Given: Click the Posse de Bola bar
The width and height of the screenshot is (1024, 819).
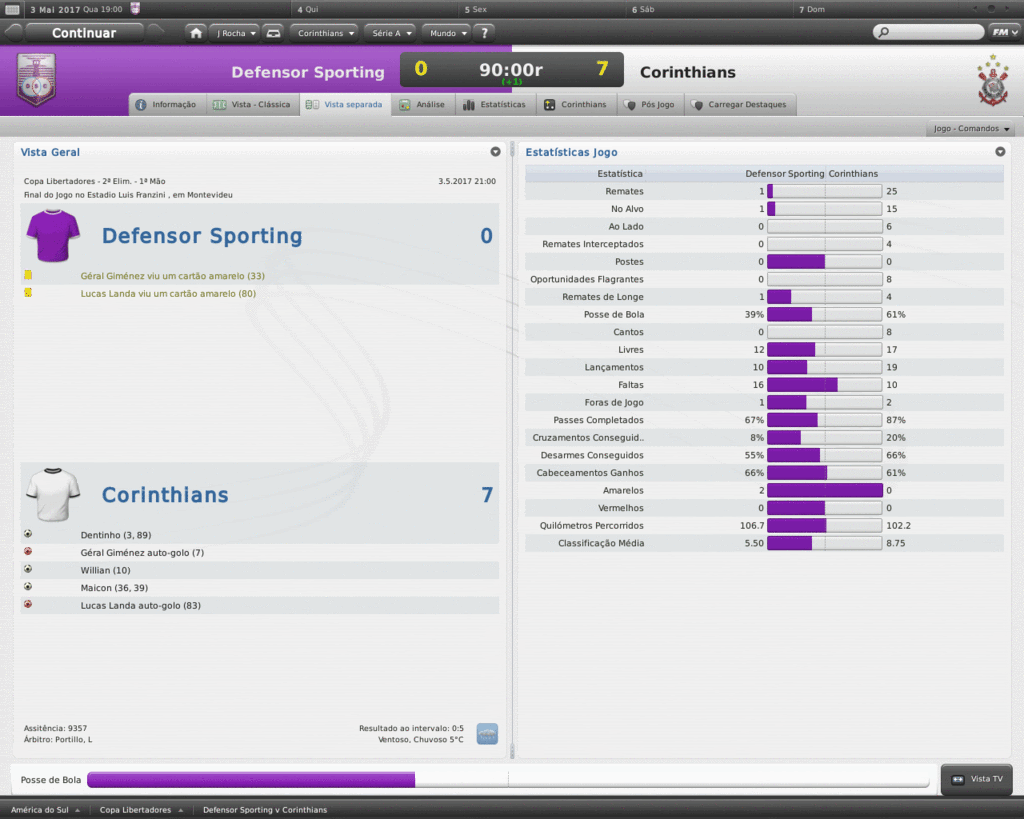Looking at the screenshot, I should point(507,779).
